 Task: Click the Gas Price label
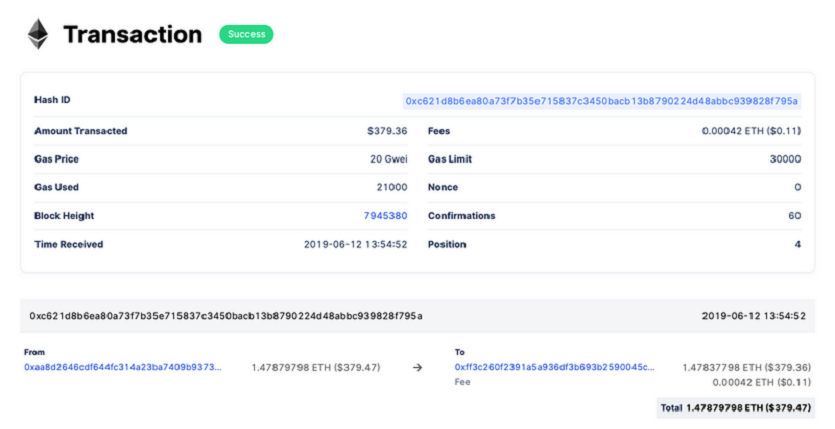pos(56,159)
